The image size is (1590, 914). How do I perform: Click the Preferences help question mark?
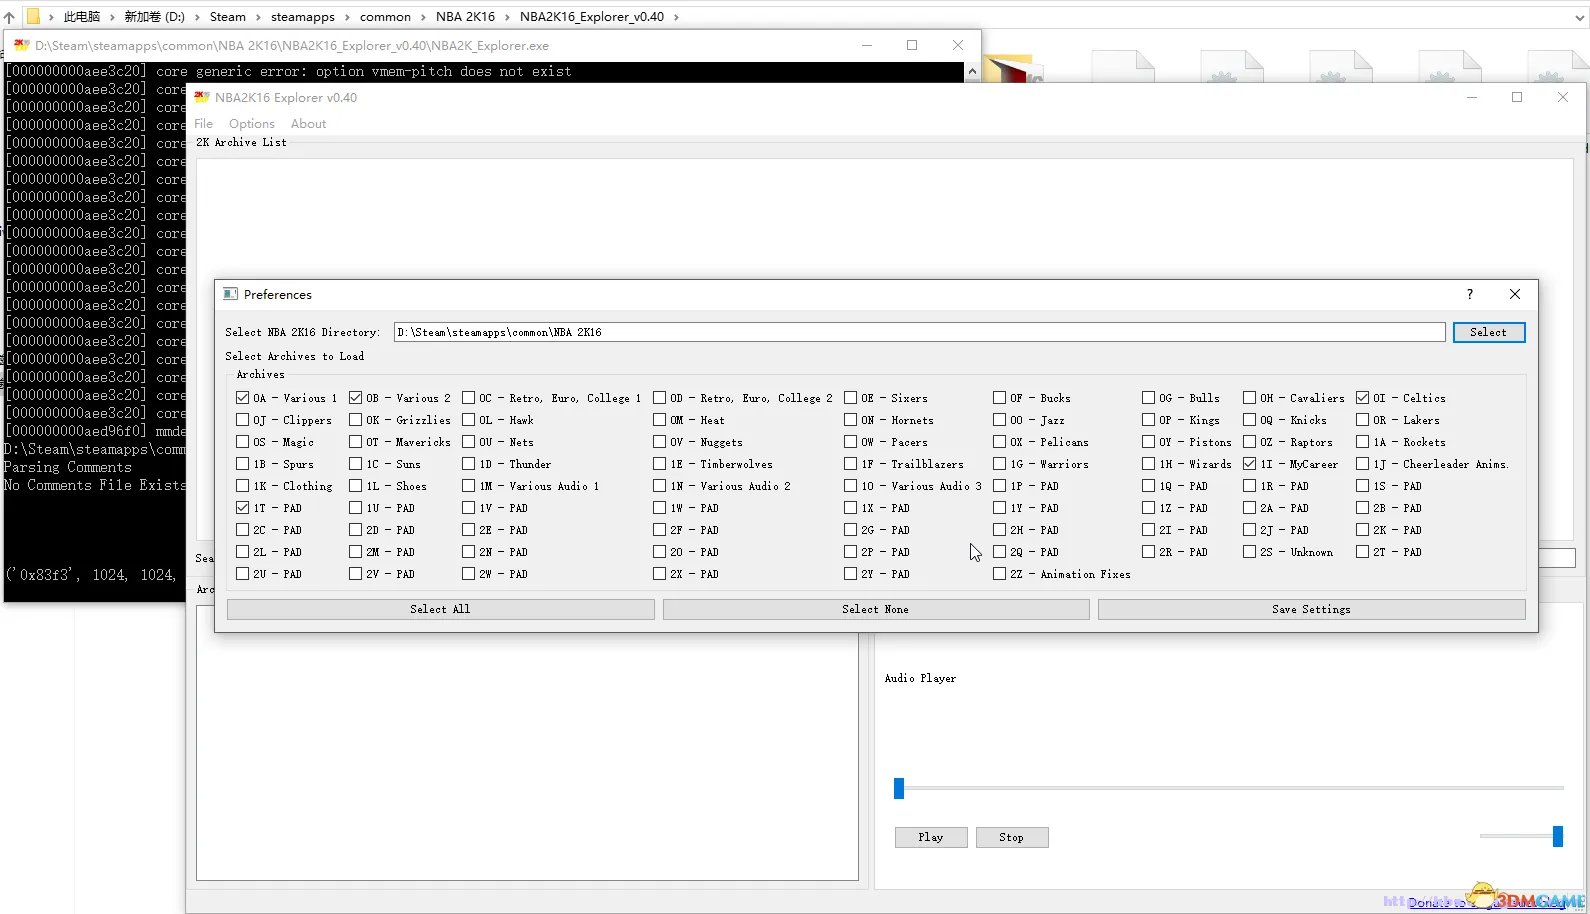tap(1469, 294)
